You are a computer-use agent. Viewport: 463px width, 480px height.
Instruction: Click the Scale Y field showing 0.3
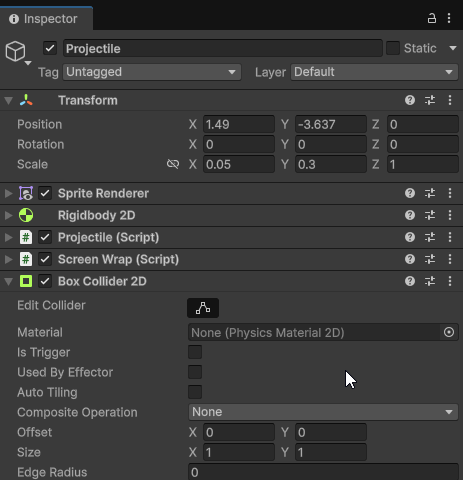pos(331,164)
